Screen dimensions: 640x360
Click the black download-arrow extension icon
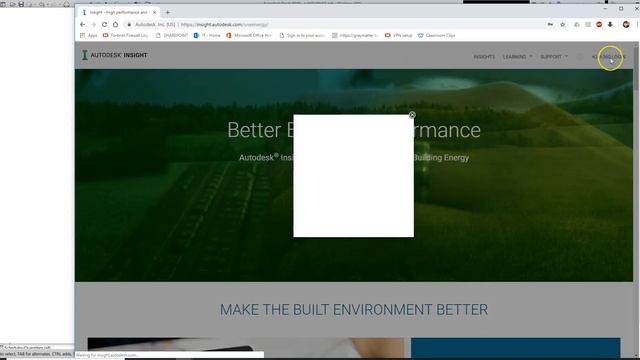[610, 24]
